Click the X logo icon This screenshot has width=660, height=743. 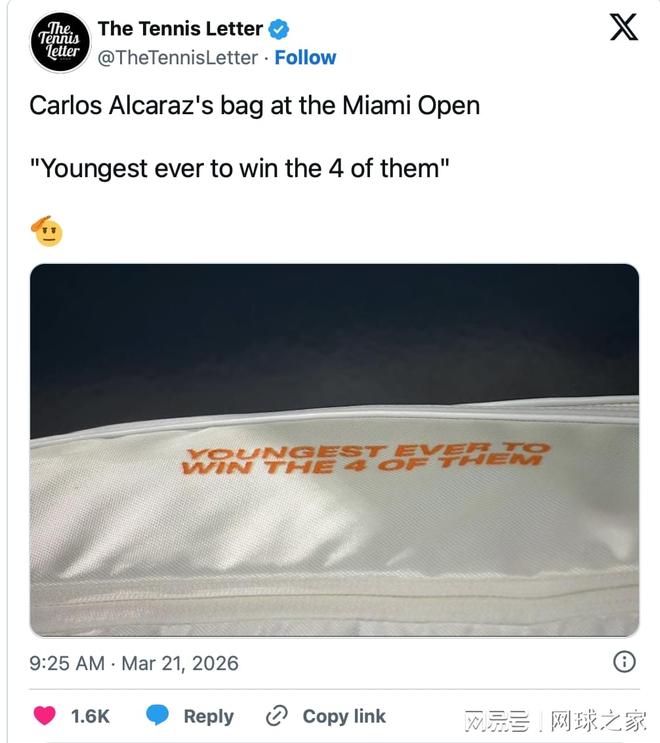point(624,27)
